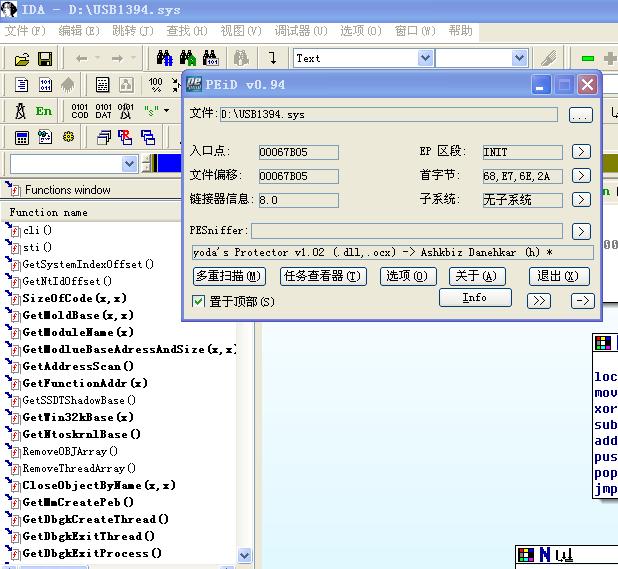The image size is (618, 569).
Task: Open the 文件 (F) menu
Action: coord(25,31)
